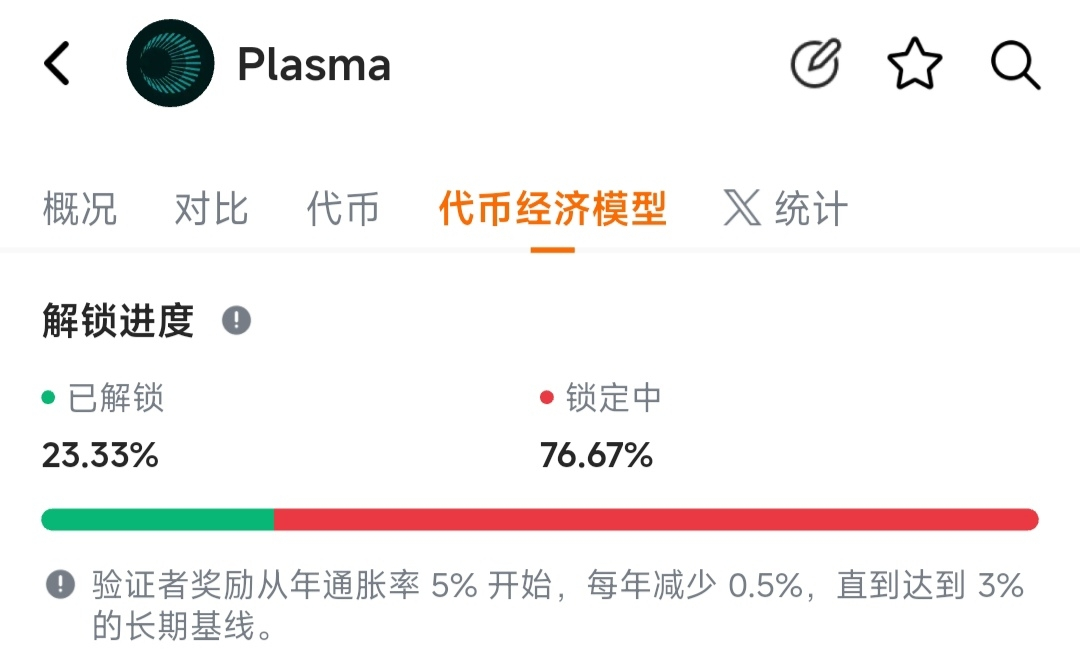Tap the Plasma token logo
The image size is (1080, 668).
(x=170, y=64)
